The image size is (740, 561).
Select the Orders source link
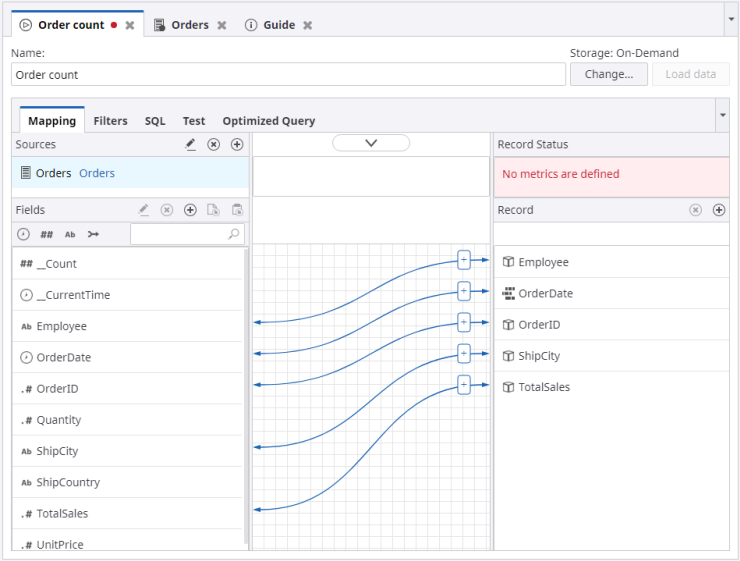(97, 173)
